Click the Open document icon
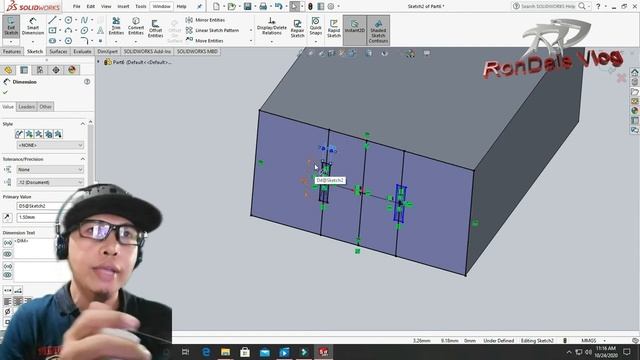The width and height of the screenshot is (640, 360). click(231, 6)
